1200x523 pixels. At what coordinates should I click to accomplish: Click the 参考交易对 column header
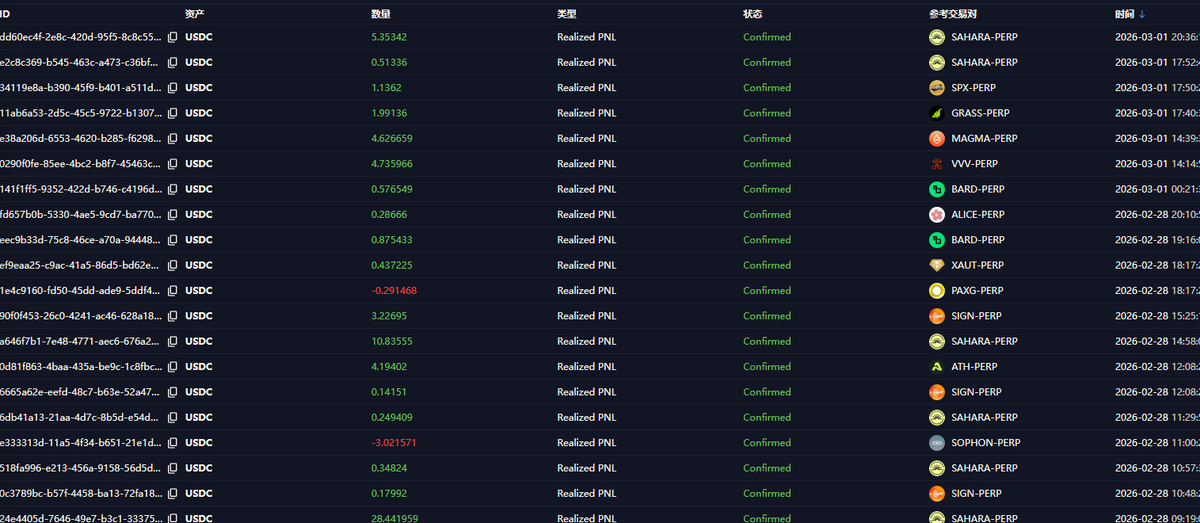(x=953, y=14)
